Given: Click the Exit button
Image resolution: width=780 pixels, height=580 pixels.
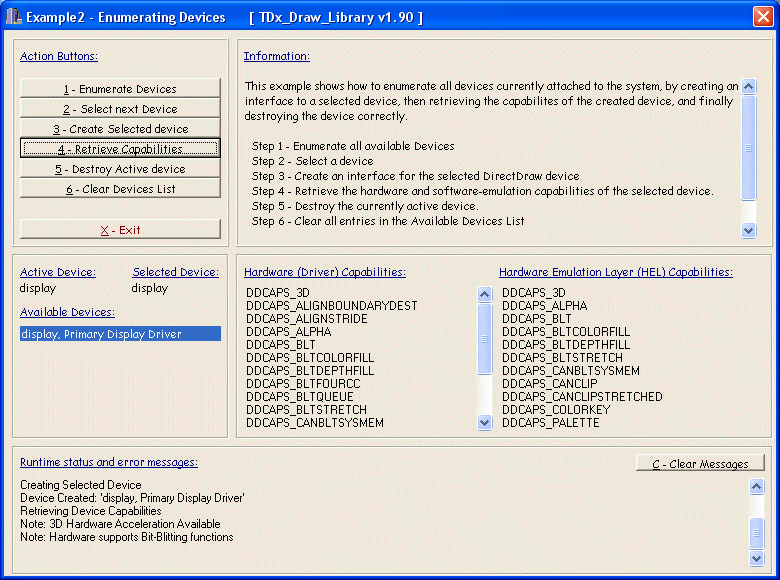Looking at the screenshot, I should click(x=120, y=229).
